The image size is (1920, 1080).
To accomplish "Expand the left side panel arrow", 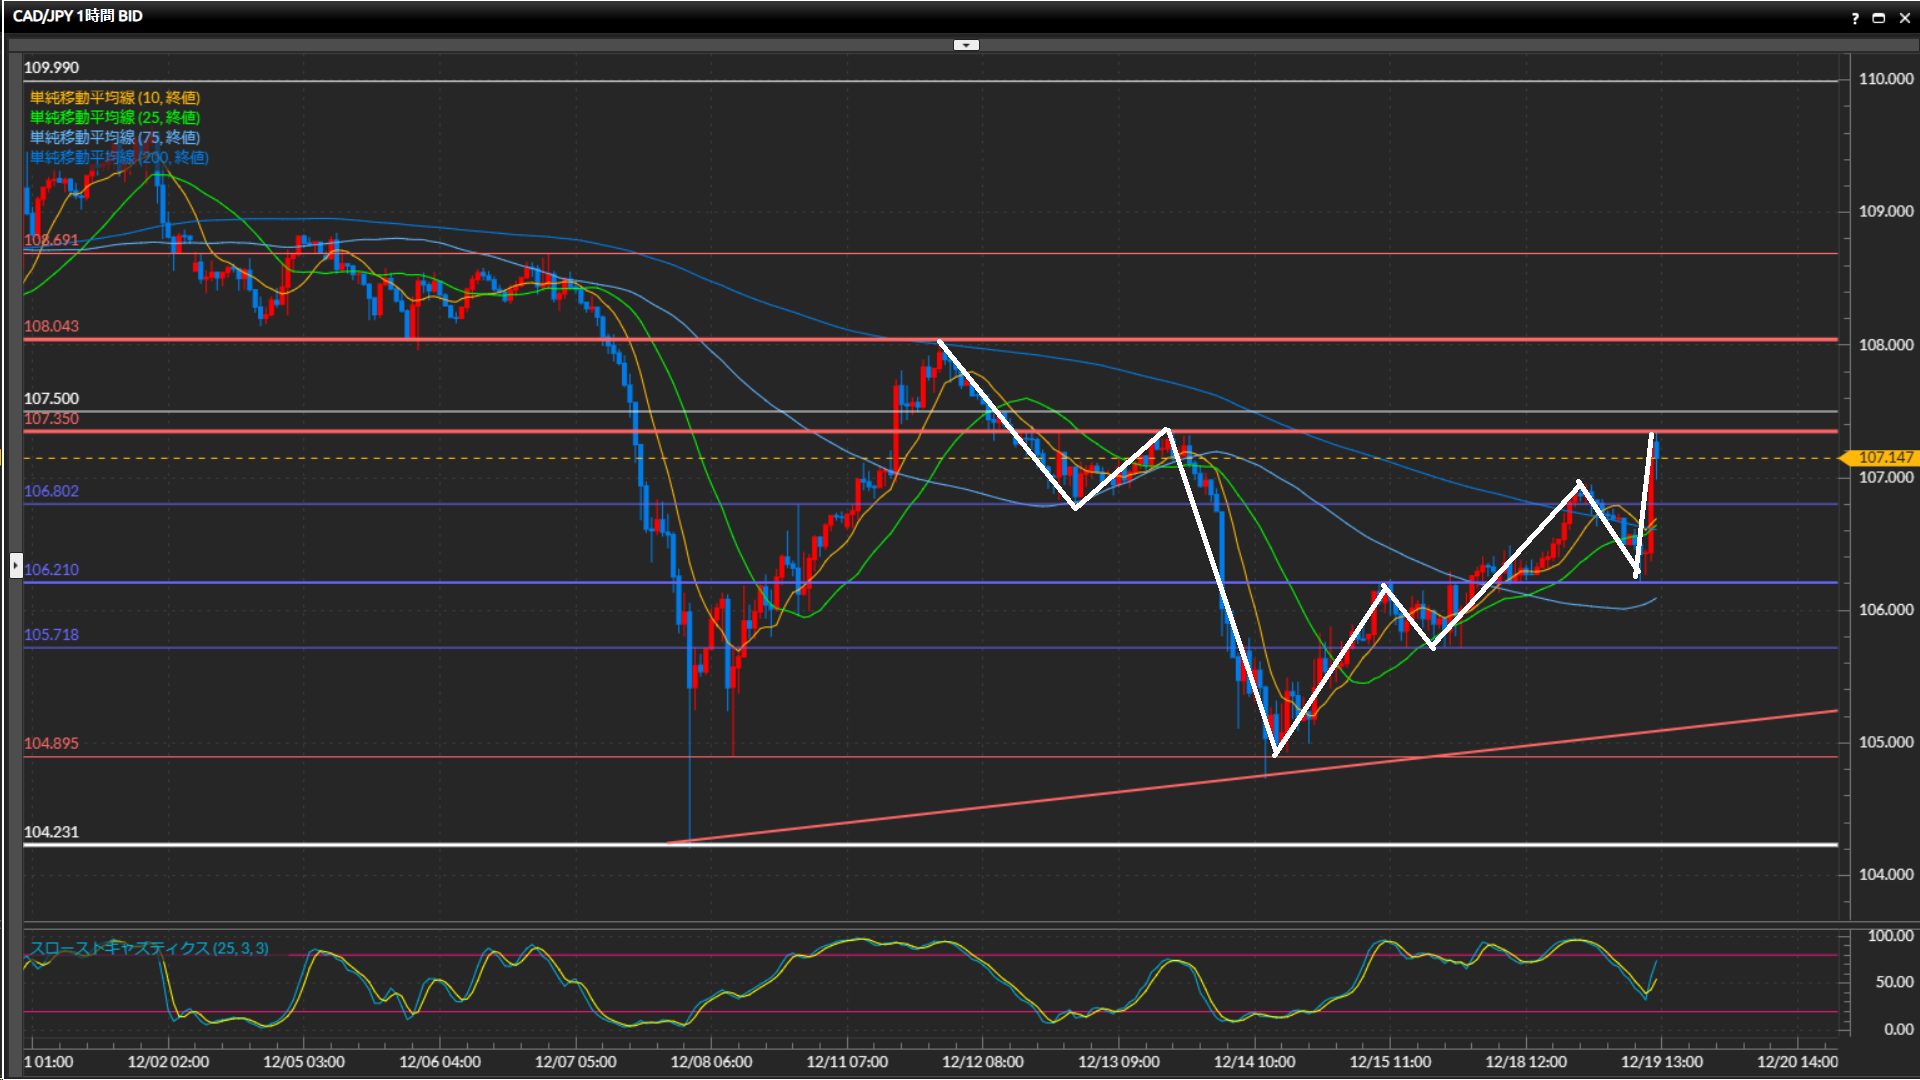I will coord(15,566).
